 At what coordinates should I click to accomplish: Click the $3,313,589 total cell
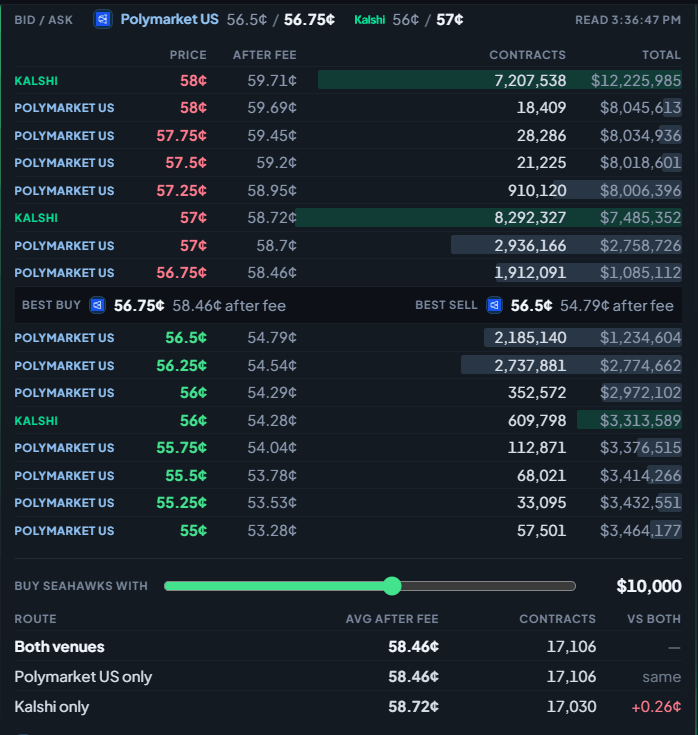(640, 420)
